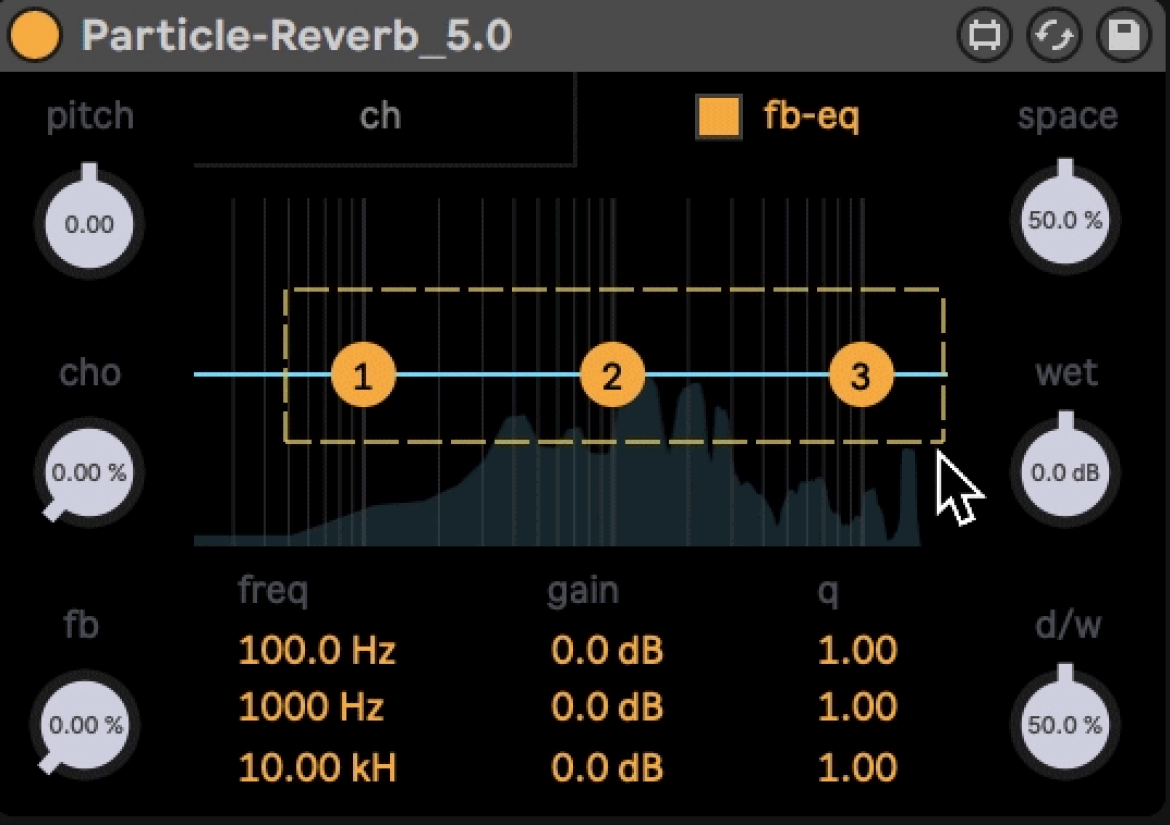Screen dimensions: 1170x825
Task: Click the 10.00 kHz frequency value
Action: pos(316,768)
